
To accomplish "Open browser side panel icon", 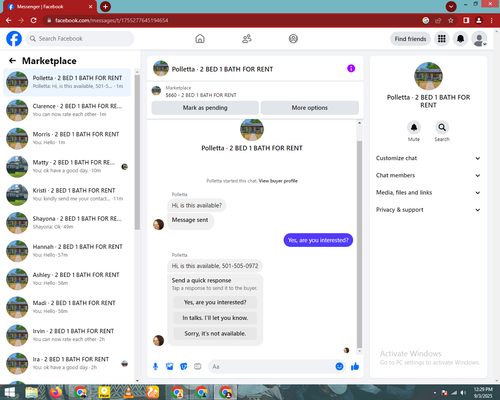I will click(x=466, y=20).
